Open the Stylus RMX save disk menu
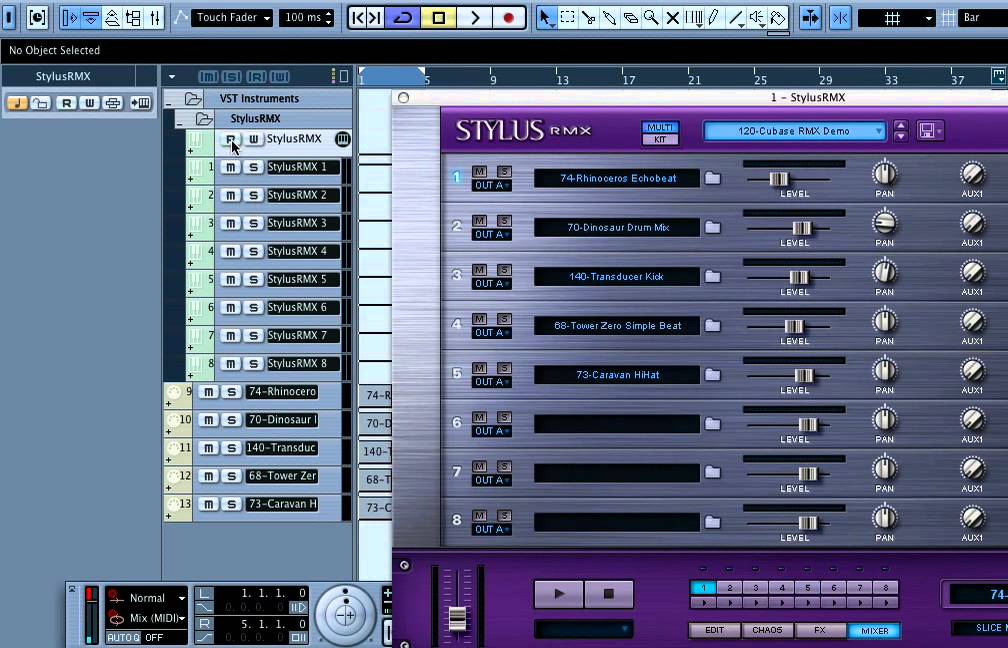Image resolution: width=1008 pixels, height=648 pixels. click(930, 131)
